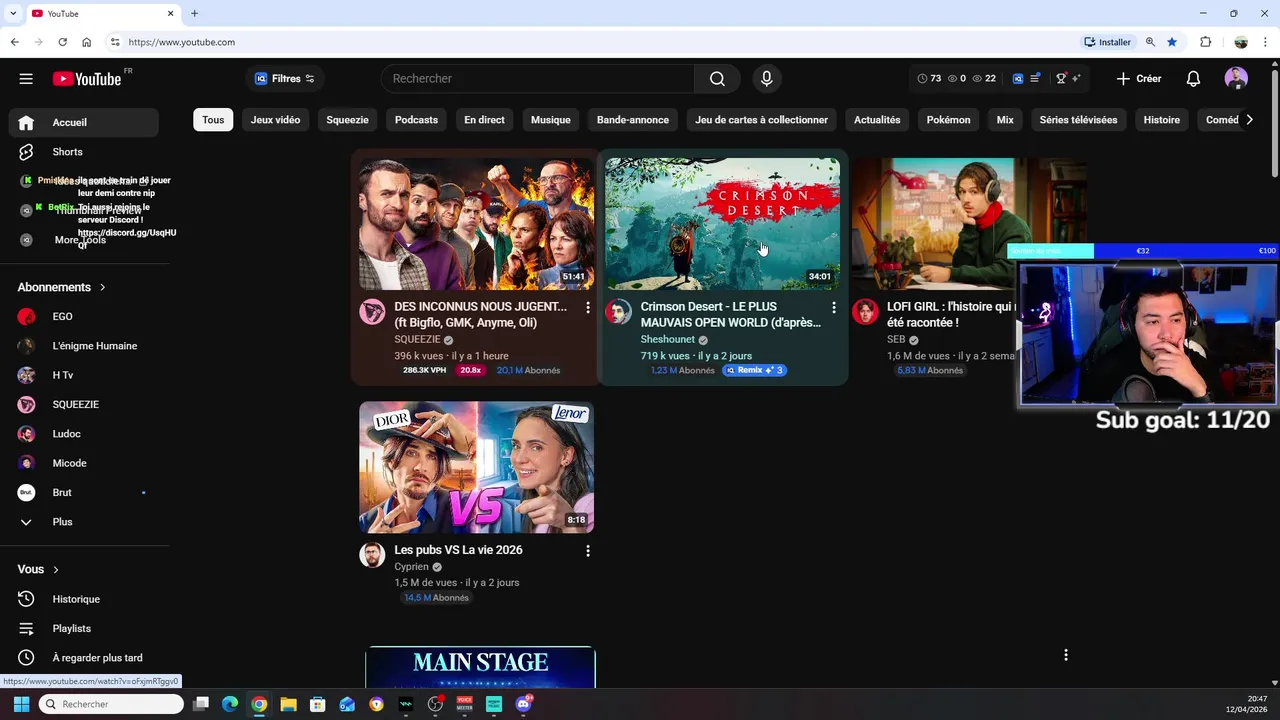This screenshot has width=1280, height=720.
Task: Open SQUEEZIE channel avatar under first video
Action: point(372,311)
